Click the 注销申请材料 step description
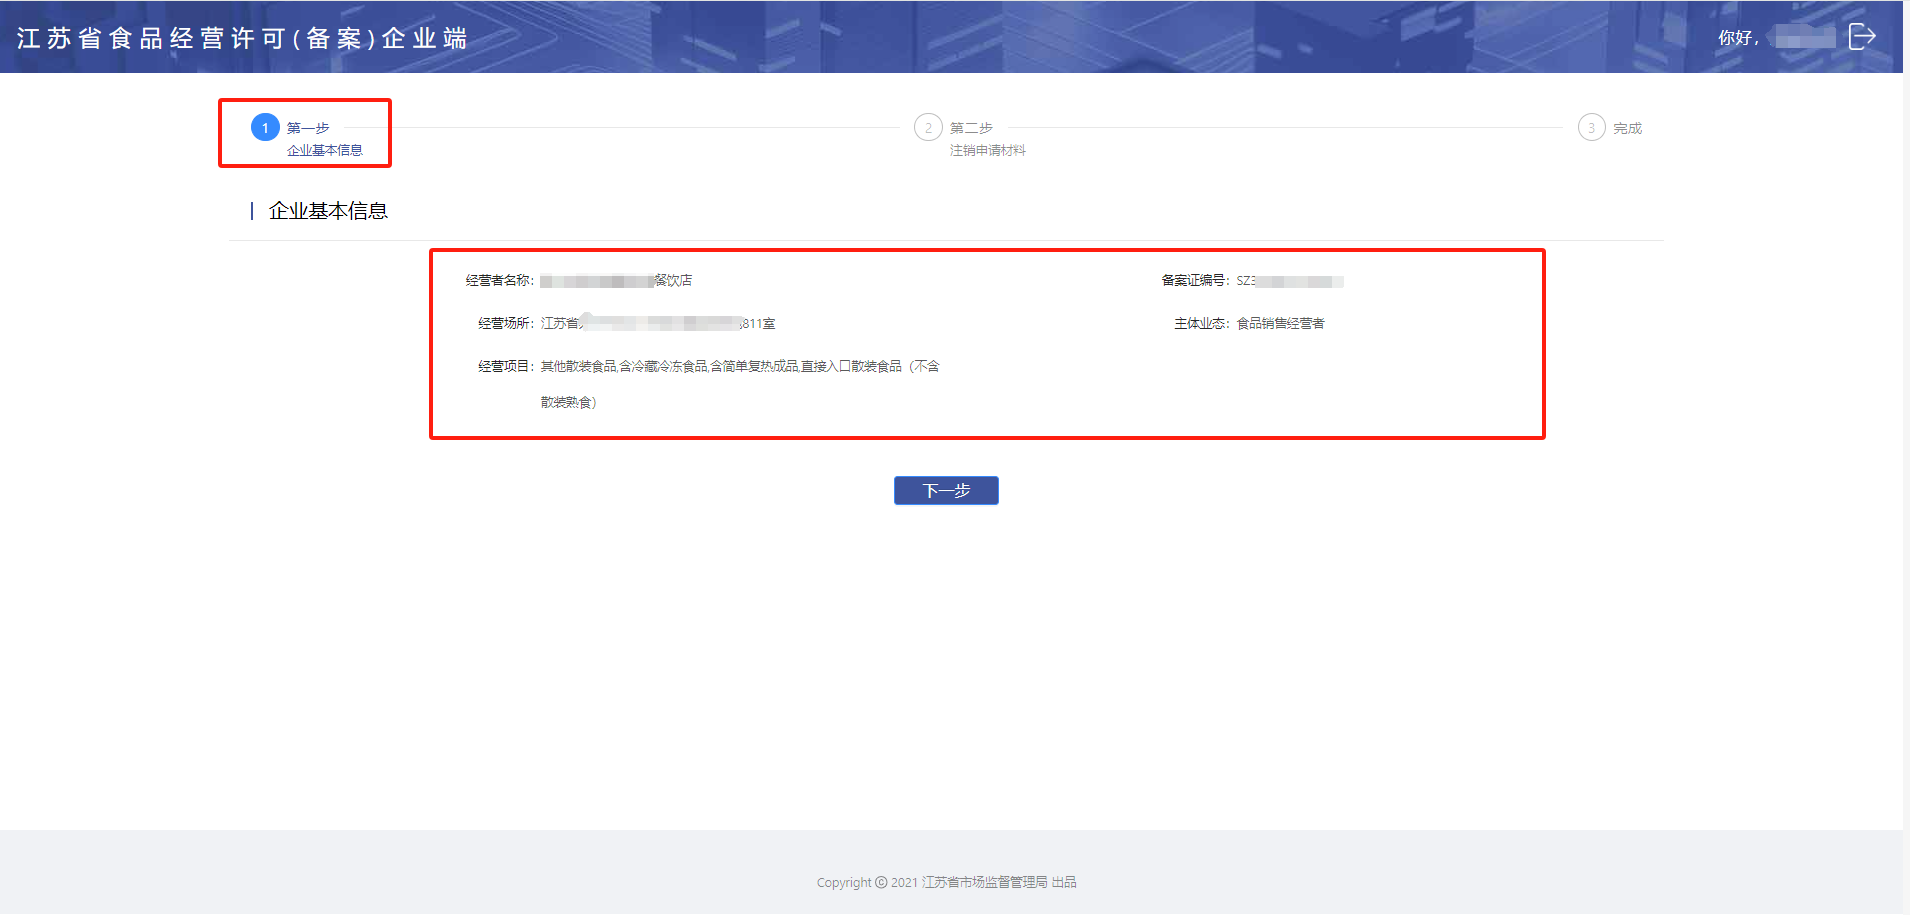The height and width of the screenshot is (915, 1910). (987, 150)
